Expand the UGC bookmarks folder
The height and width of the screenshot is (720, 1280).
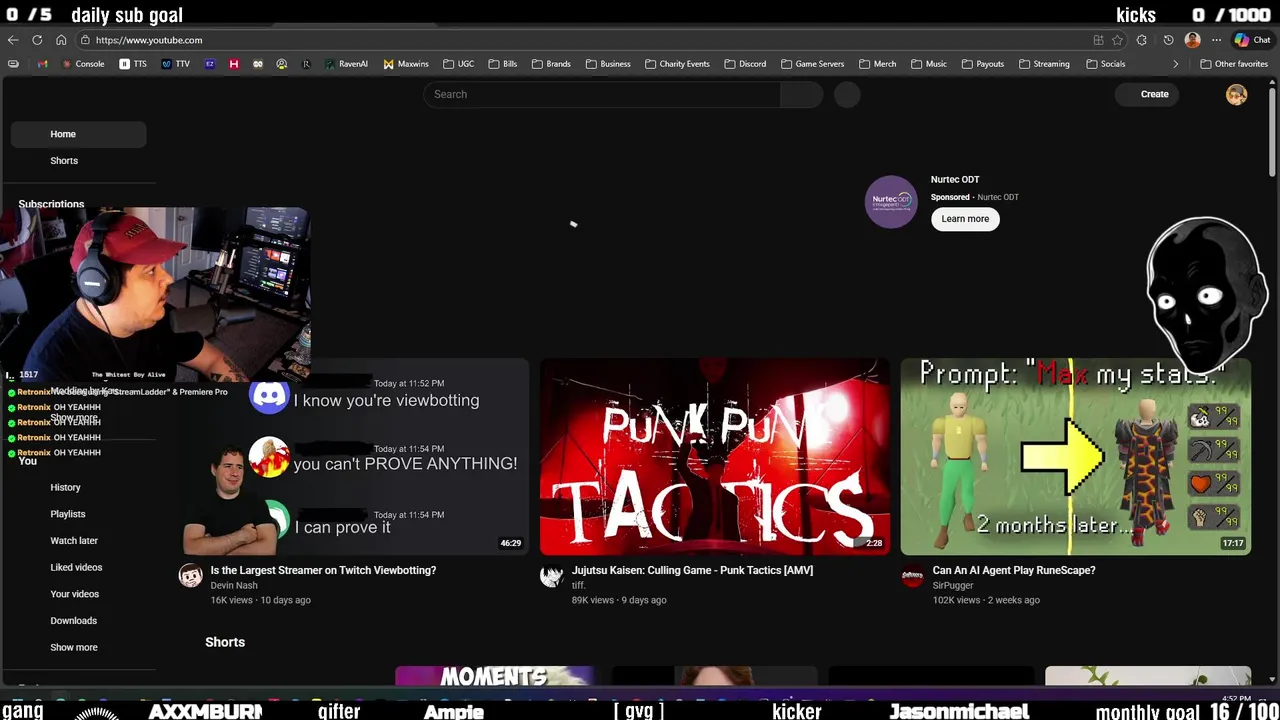[459, 64]
